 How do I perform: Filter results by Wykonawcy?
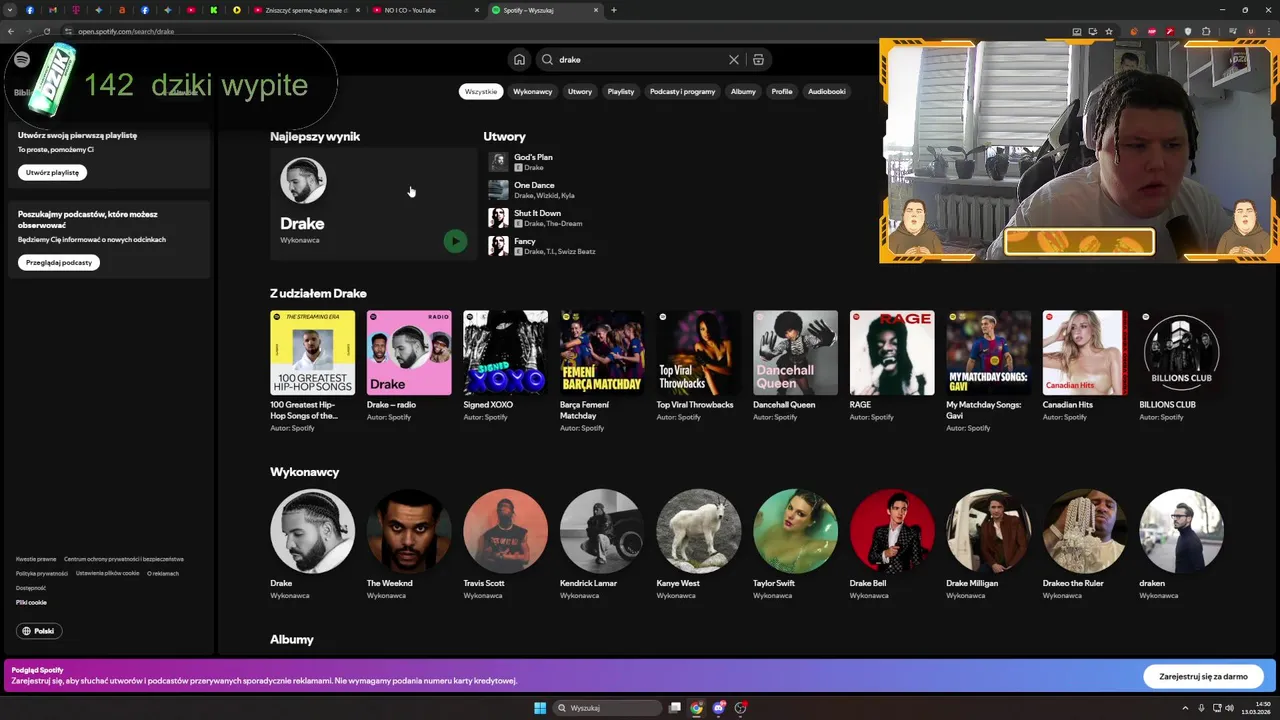(x=532, y=91)
